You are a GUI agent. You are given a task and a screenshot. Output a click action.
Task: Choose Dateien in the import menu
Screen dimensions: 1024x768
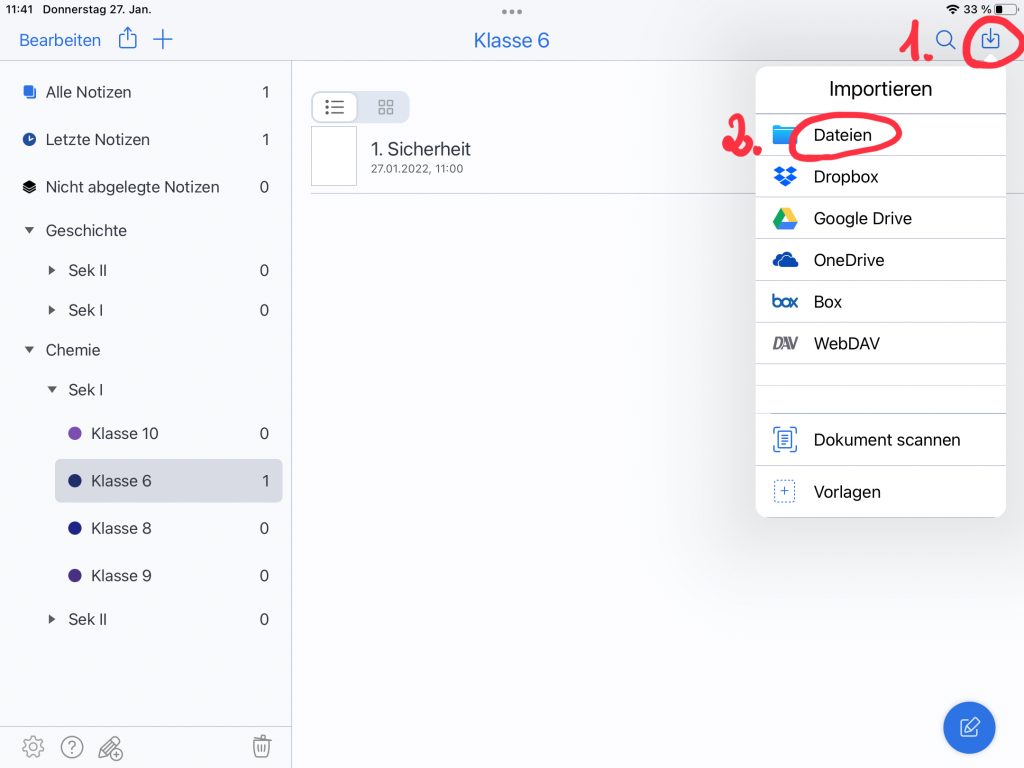pyautogui.click(x=843, y=135)
